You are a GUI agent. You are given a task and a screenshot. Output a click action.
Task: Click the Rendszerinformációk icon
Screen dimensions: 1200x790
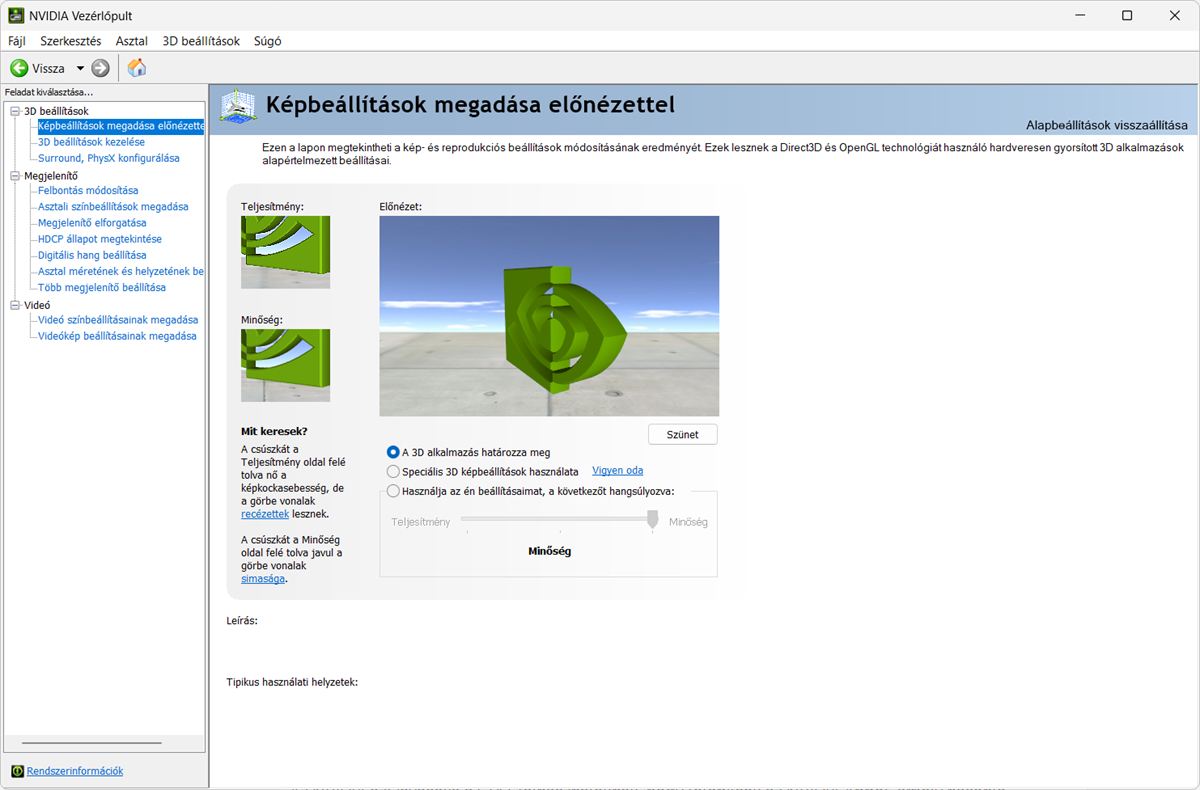point(17,771)
